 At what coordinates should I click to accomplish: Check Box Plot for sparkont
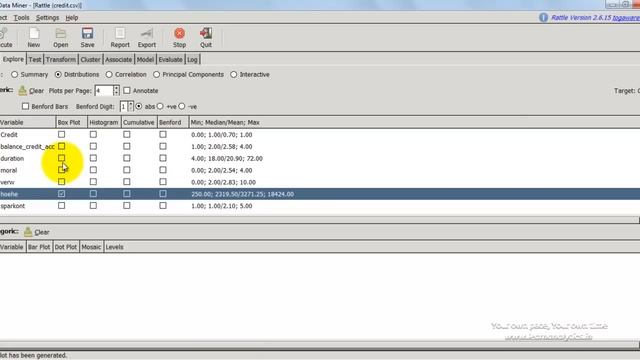61,206
